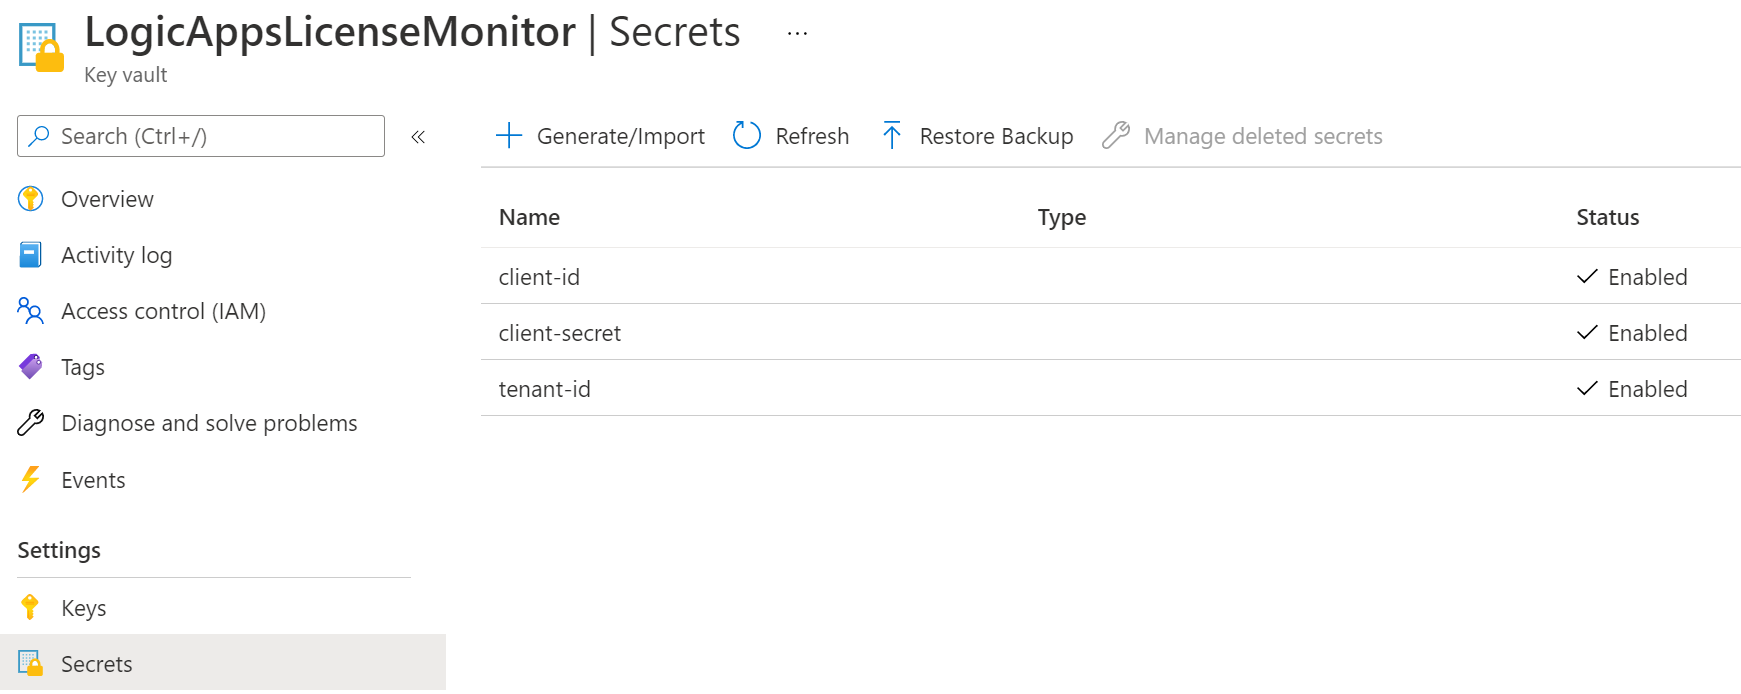Collapse the sidebar with double chevron
Screen dimensions: 1741x694
[418, 137]
